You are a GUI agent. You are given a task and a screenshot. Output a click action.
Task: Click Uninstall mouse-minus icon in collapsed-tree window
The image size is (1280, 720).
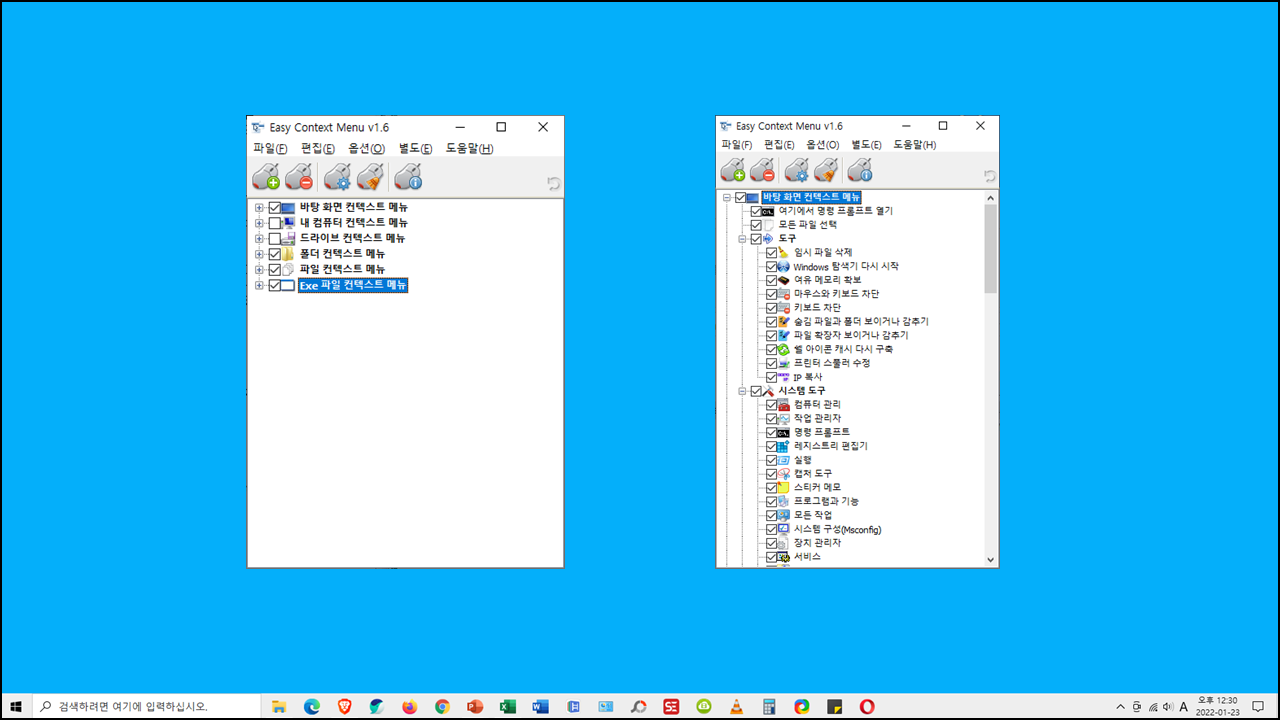coord(299,178)
